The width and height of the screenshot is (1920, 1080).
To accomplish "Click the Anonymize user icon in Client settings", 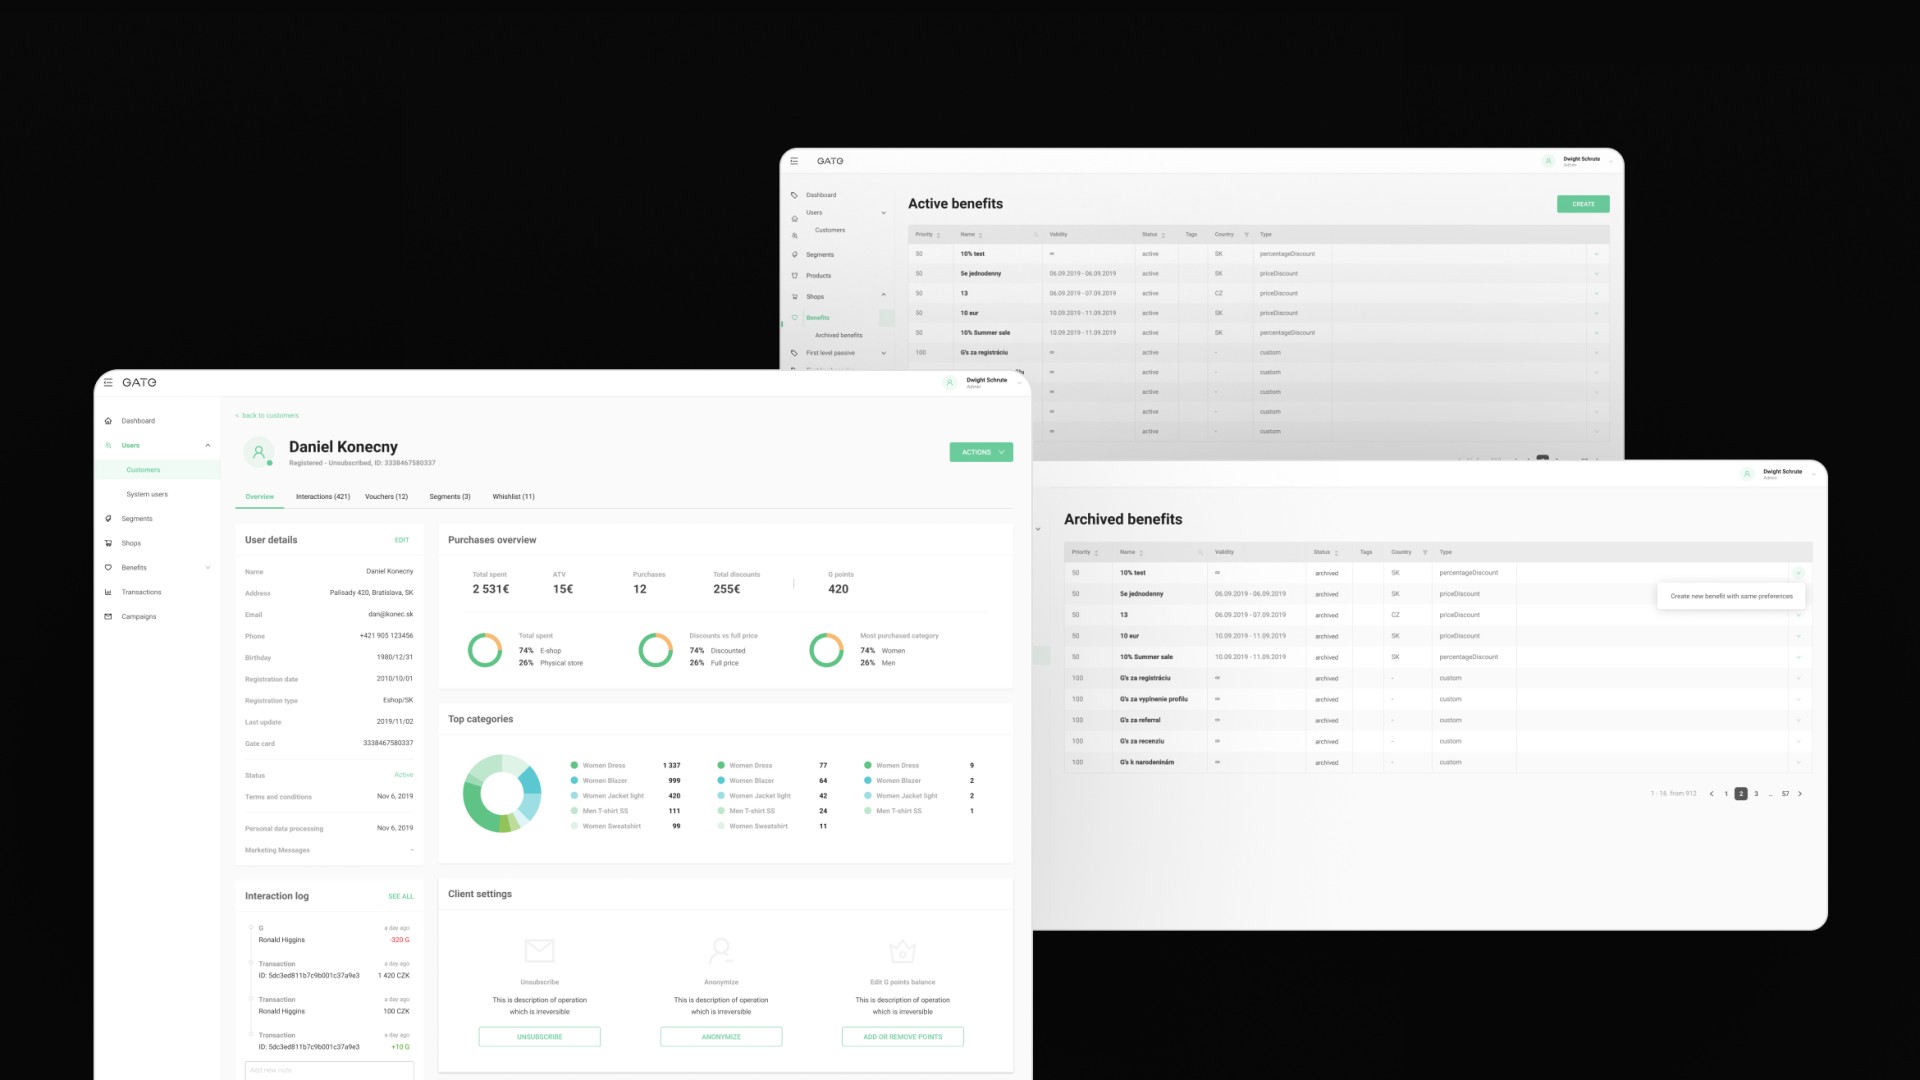I will pos(721,950).
